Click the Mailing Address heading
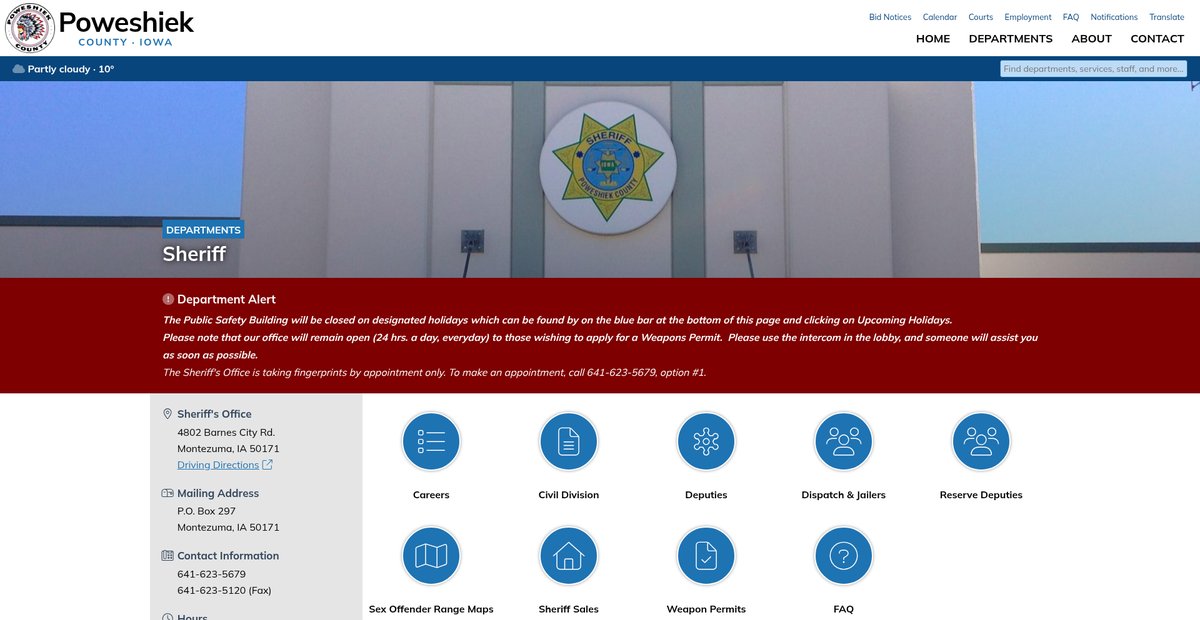This screenshot has height=620, width=1200. click(218, 493)
